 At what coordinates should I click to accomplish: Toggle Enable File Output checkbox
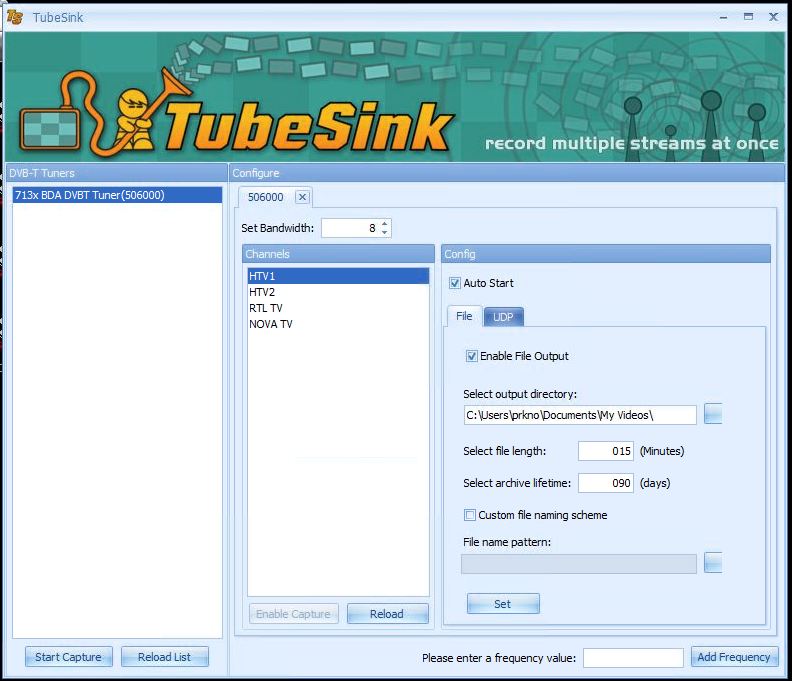(471, 356)
